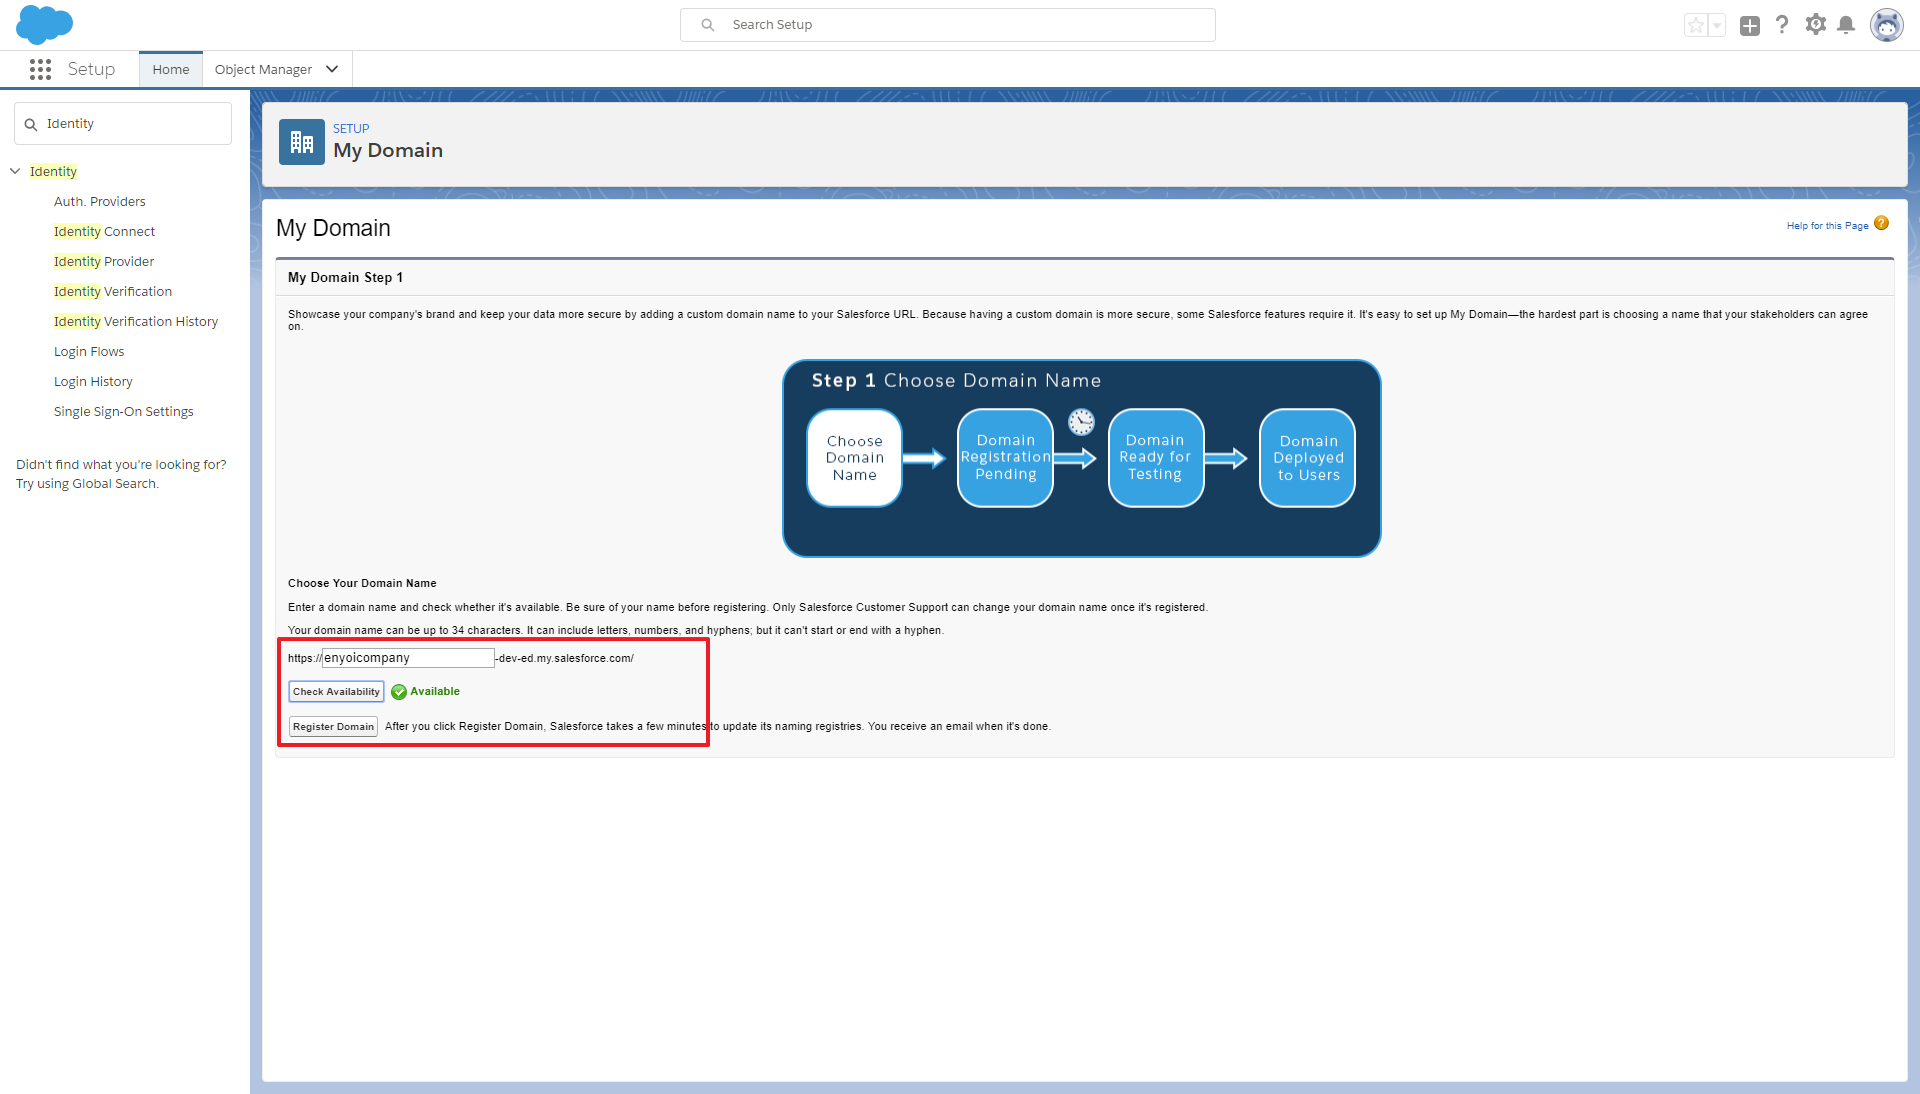Open the help question mark icon
This screenshot has width=1920, height=1094.
click(1782, 25)
